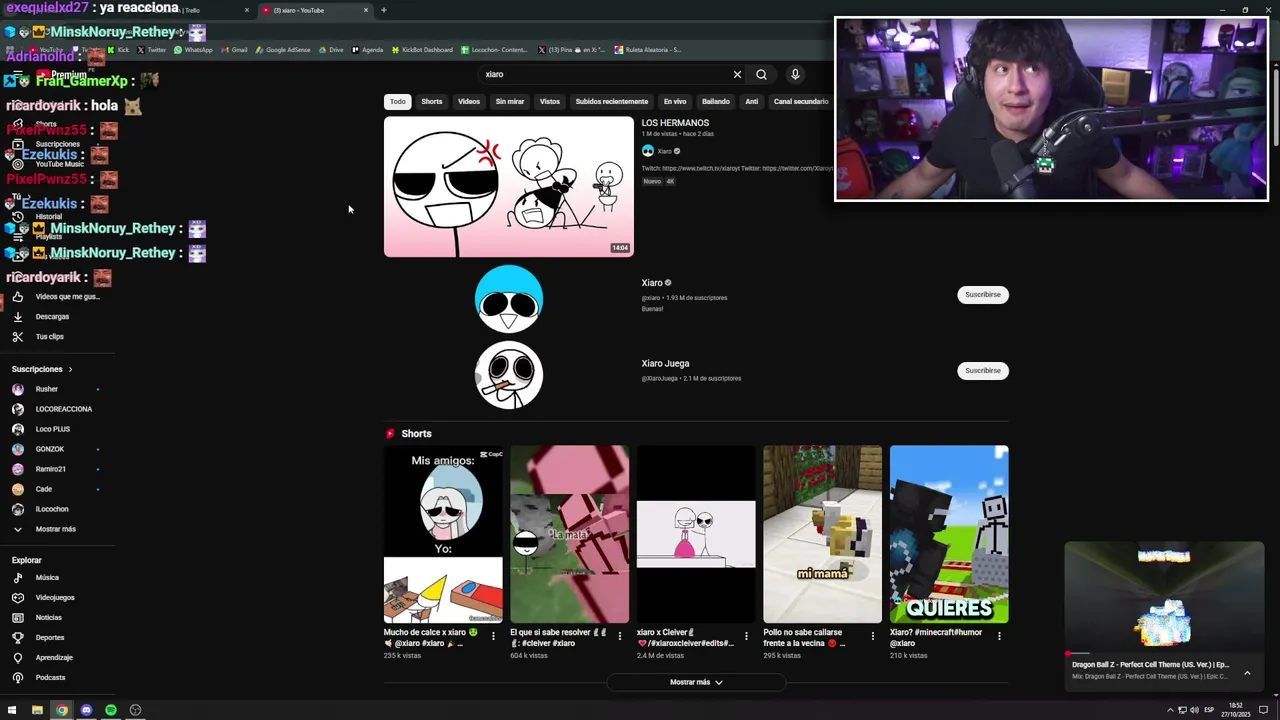Image resolution: width=1280 pixels, height=720 pixels.
Task: Subscribe to the Xiaro Juega channel
Action: [x=983, y=371]
